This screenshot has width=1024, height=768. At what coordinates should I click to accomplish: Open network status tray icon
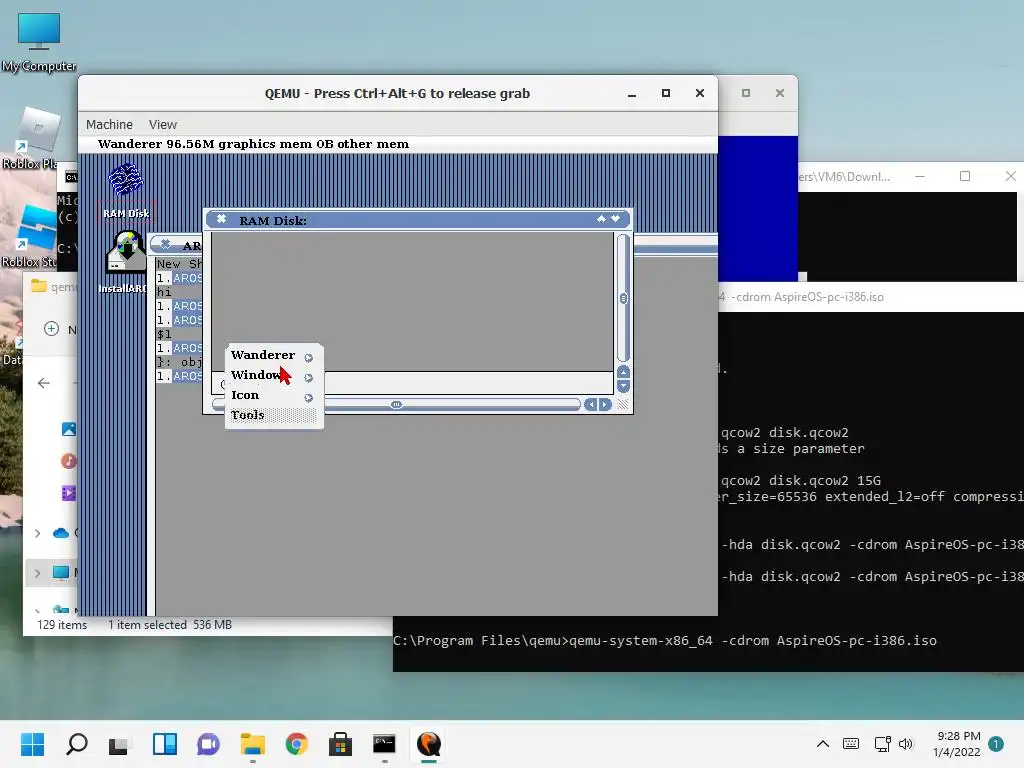point(882,744)
